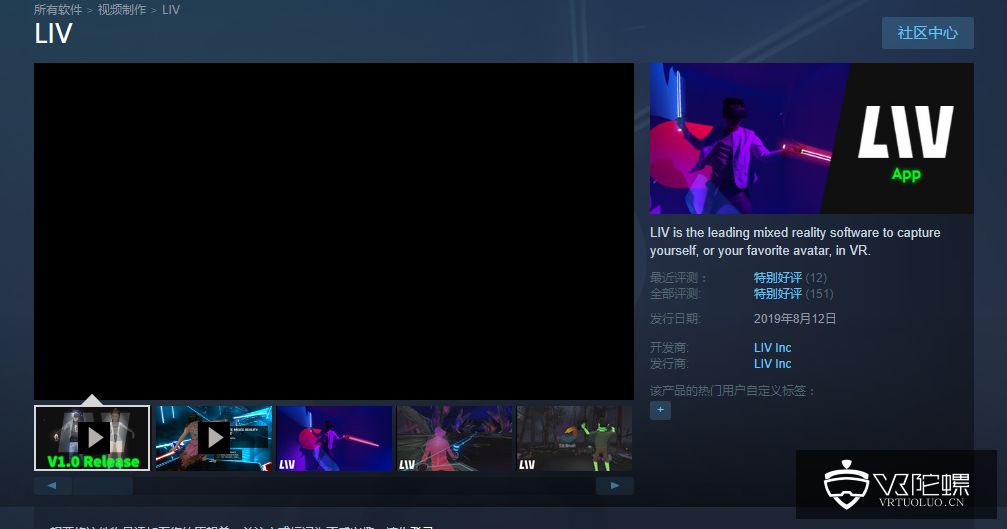The height and width of the screenshot is (529, 1007).
Task: Select the pink figure screenshot thumbnail
Action: pyautogui.click(x=454, y=438)
